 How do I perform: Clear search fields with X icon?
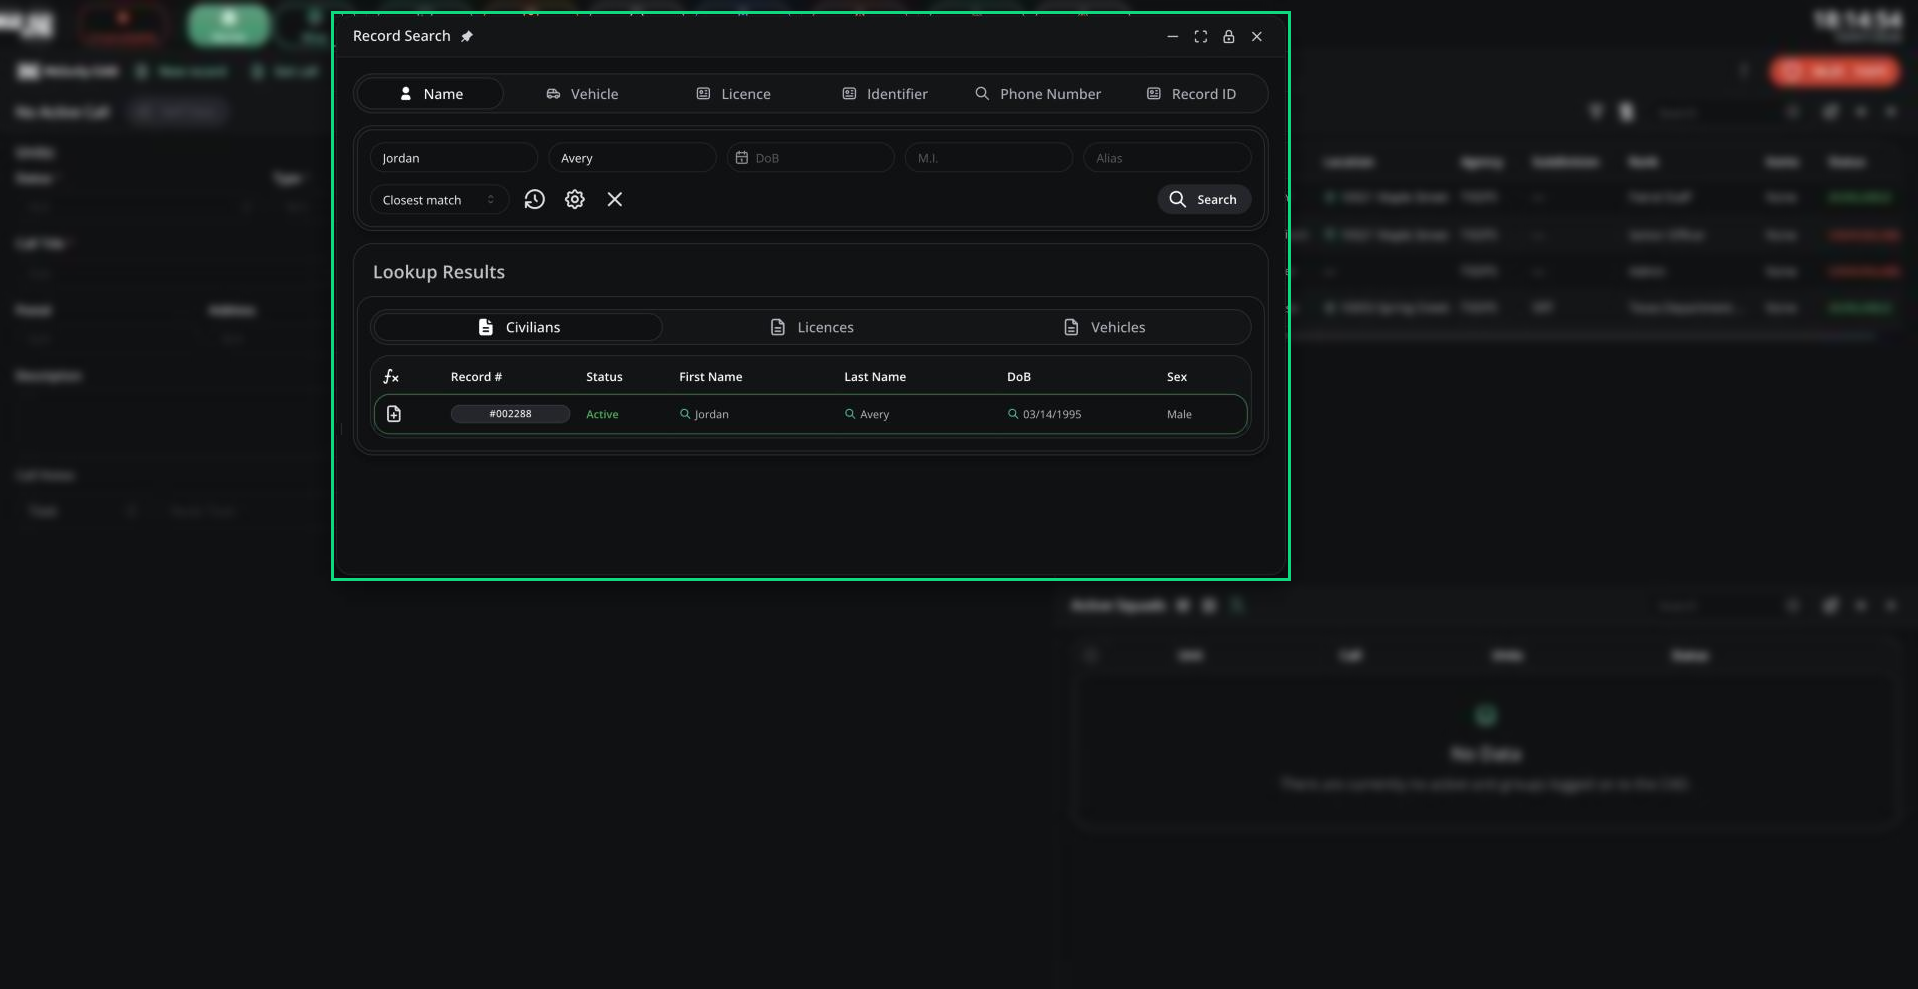(x=615, y=200)
